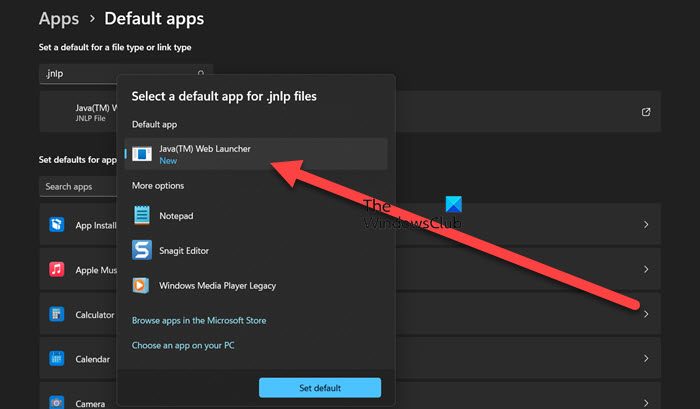This screenshot has width=700, height=409.
Task: Open Browse apps in the Microsoft Store link
Action: coord(199,321)
